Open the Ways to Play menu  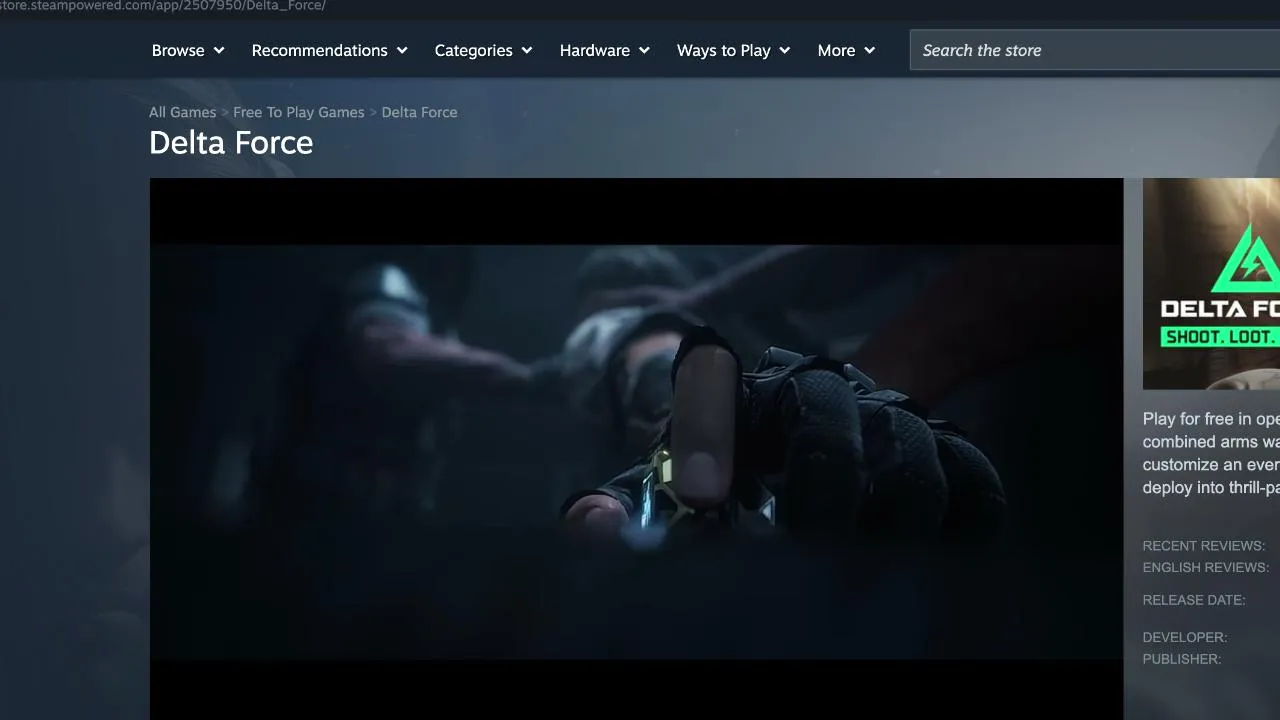pos(733,50)
